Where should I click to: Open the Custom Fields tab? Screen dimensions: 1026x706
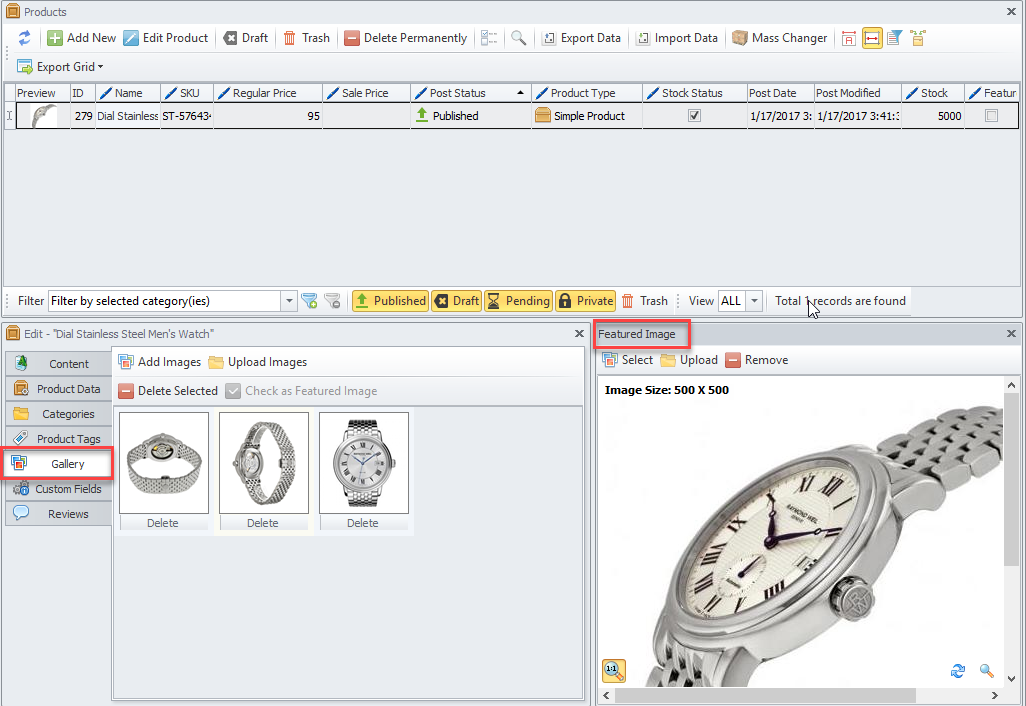[x=59, y=489]
